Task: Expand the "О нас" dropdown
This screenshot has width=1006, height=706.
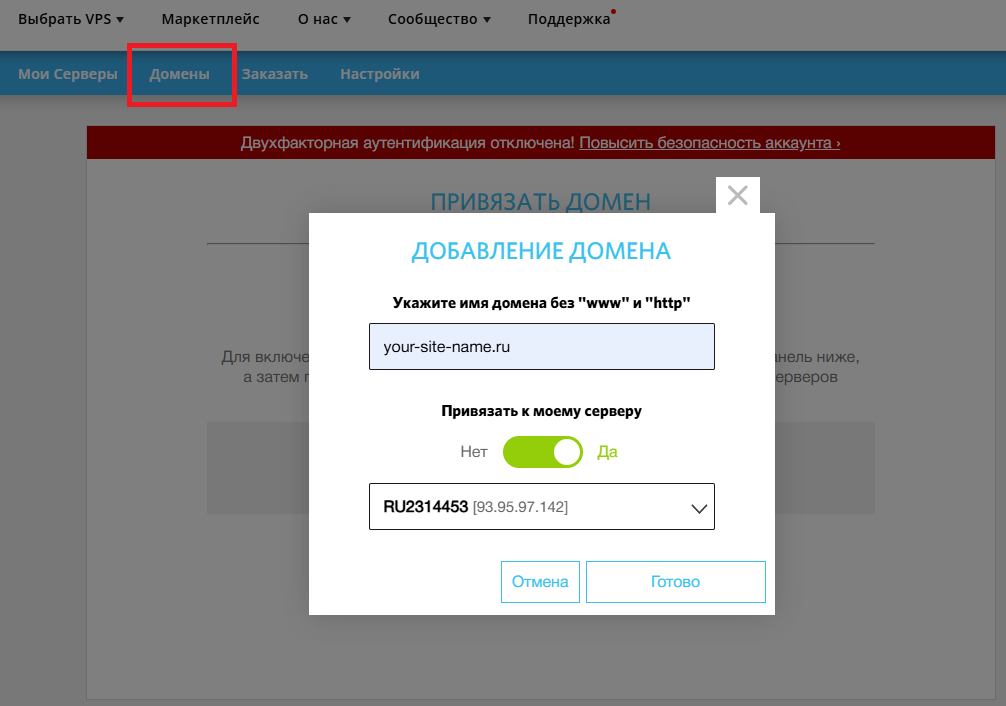Action: (x=323, y=18)
